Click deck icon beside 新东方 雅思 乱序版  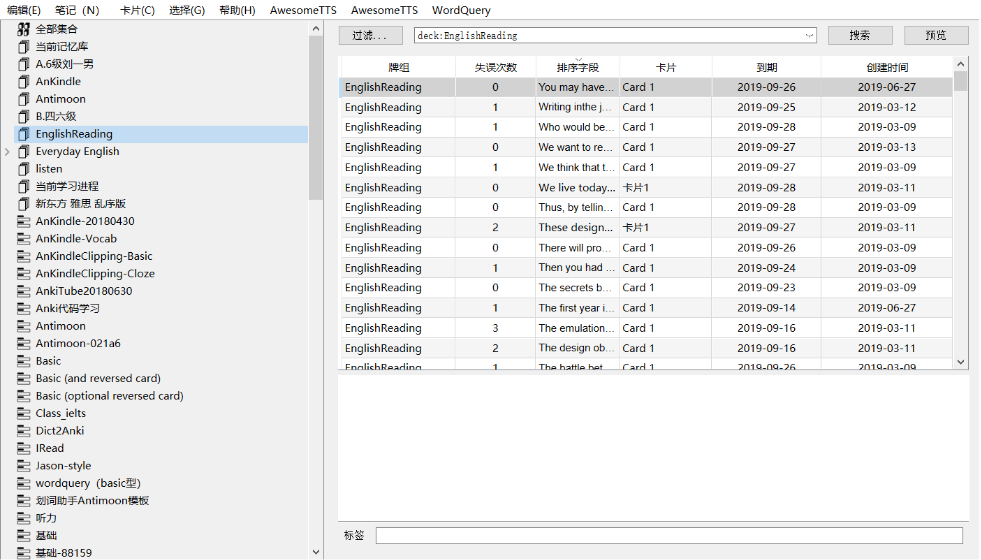click(24, 204)
